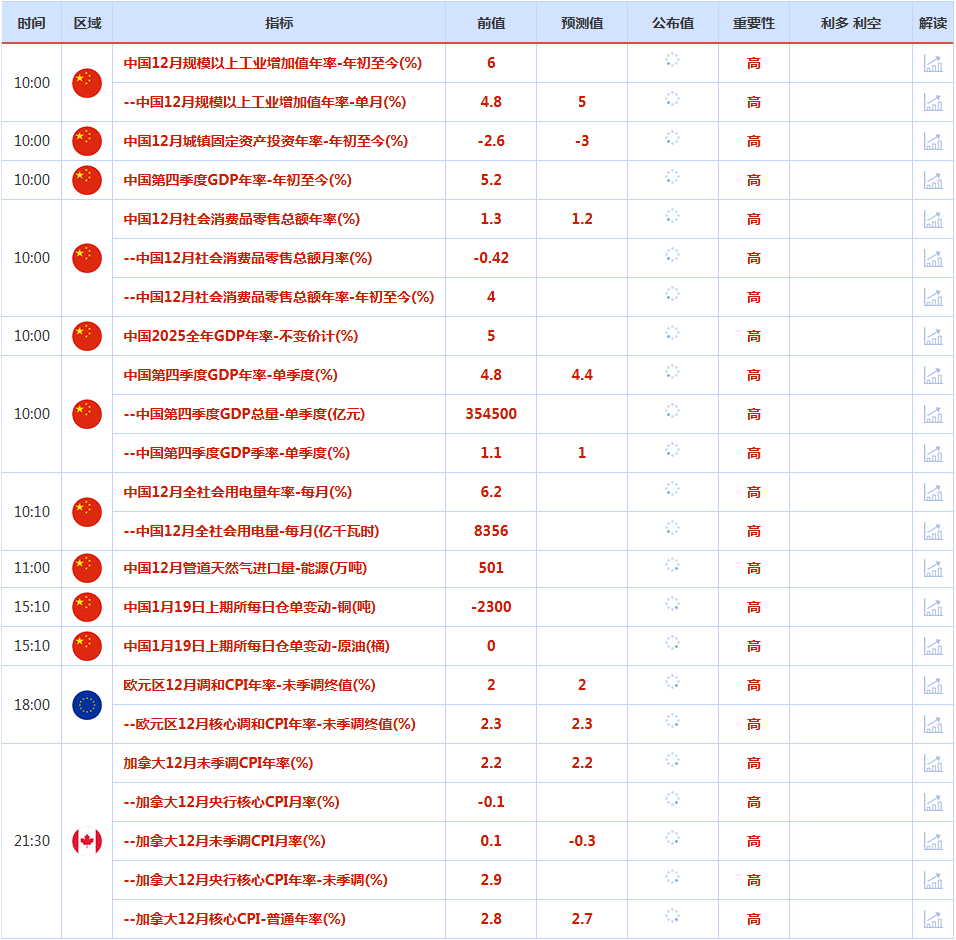Click the 重要性 column header
The height and width of the screenshot is (940, 956).
754,23
